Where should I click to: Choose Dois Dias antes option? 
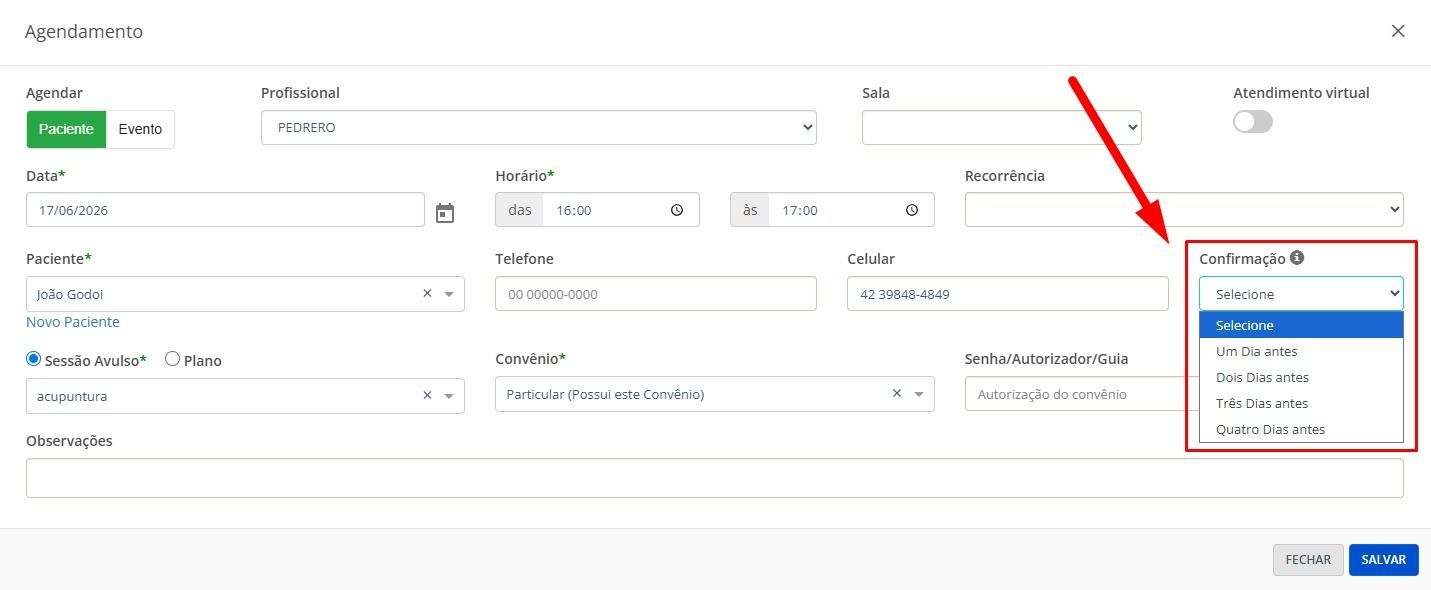pyautogui.click(x=1301, y=377)
